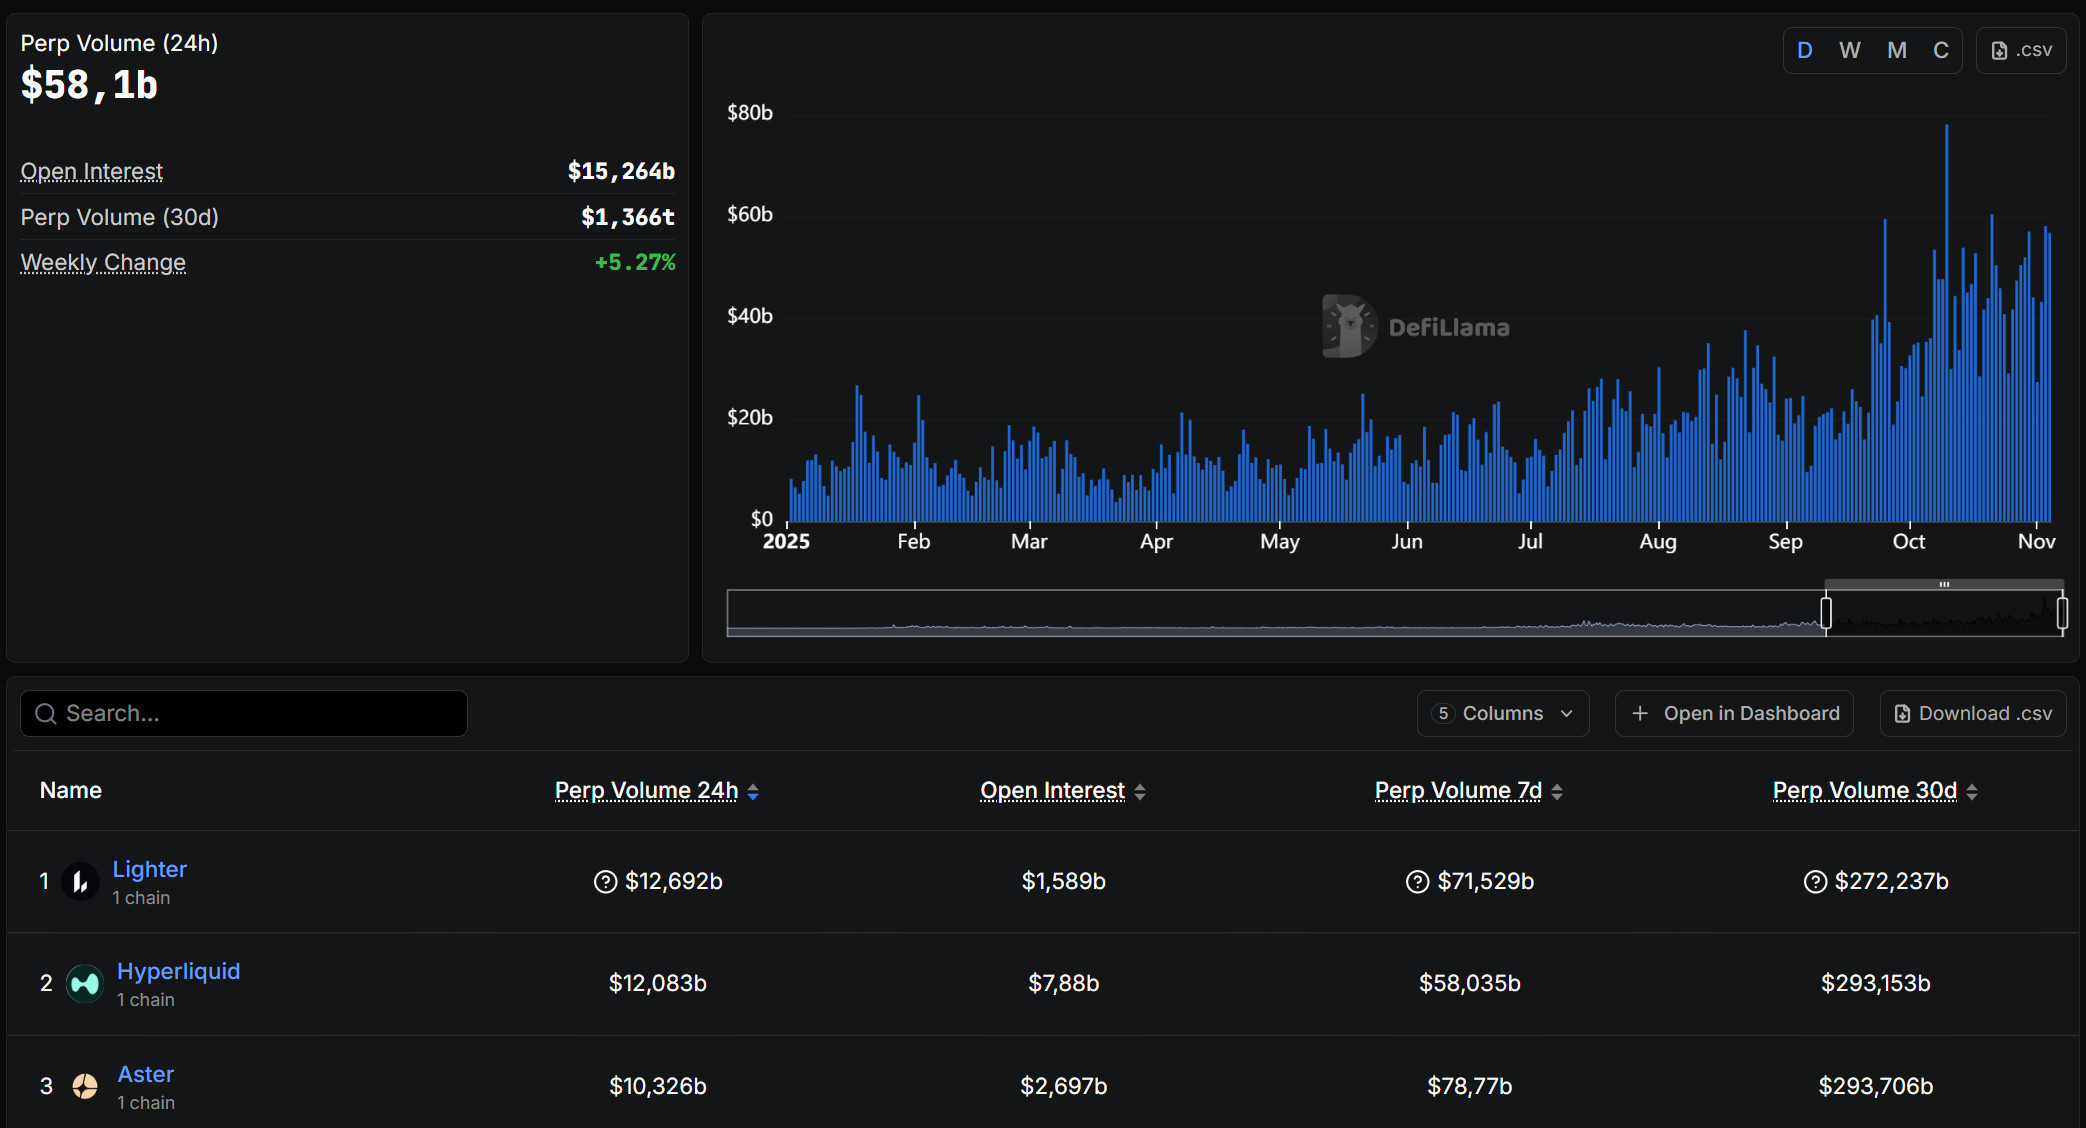Click the Download .csv button above the table
2086x1128 pixels.
1972,714
